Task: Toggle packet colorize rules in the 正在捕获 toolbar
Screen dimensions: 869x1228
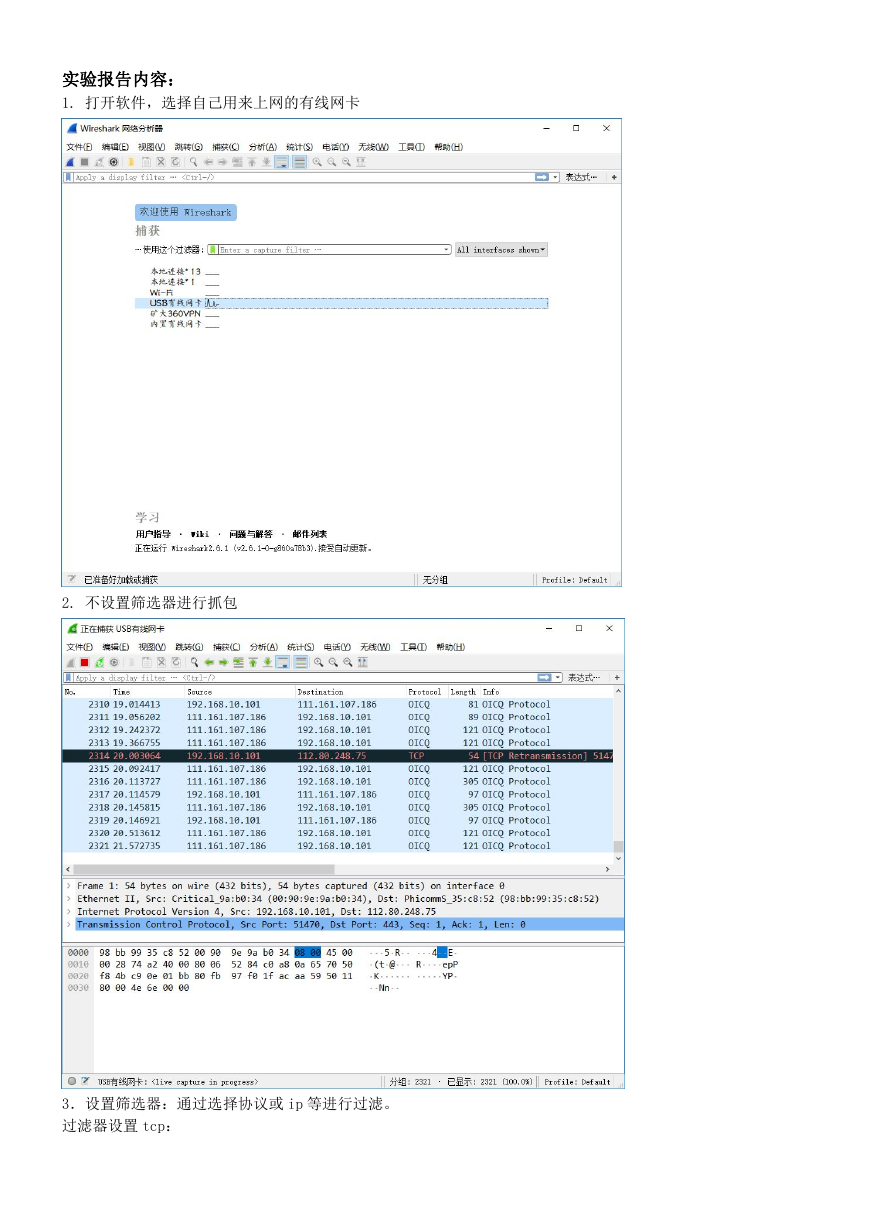Action: point(301,662)
